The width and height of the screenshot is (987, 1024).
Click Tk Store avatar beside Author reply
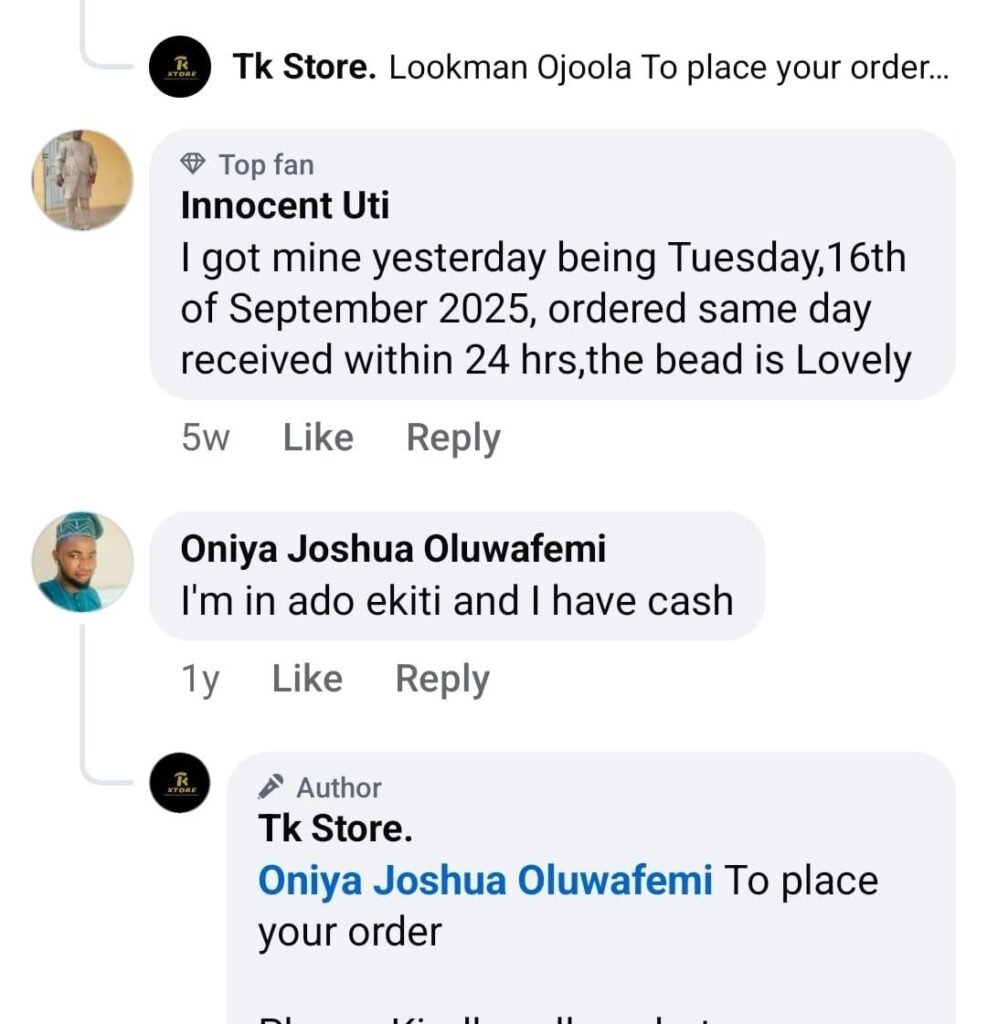click(180, 783)
